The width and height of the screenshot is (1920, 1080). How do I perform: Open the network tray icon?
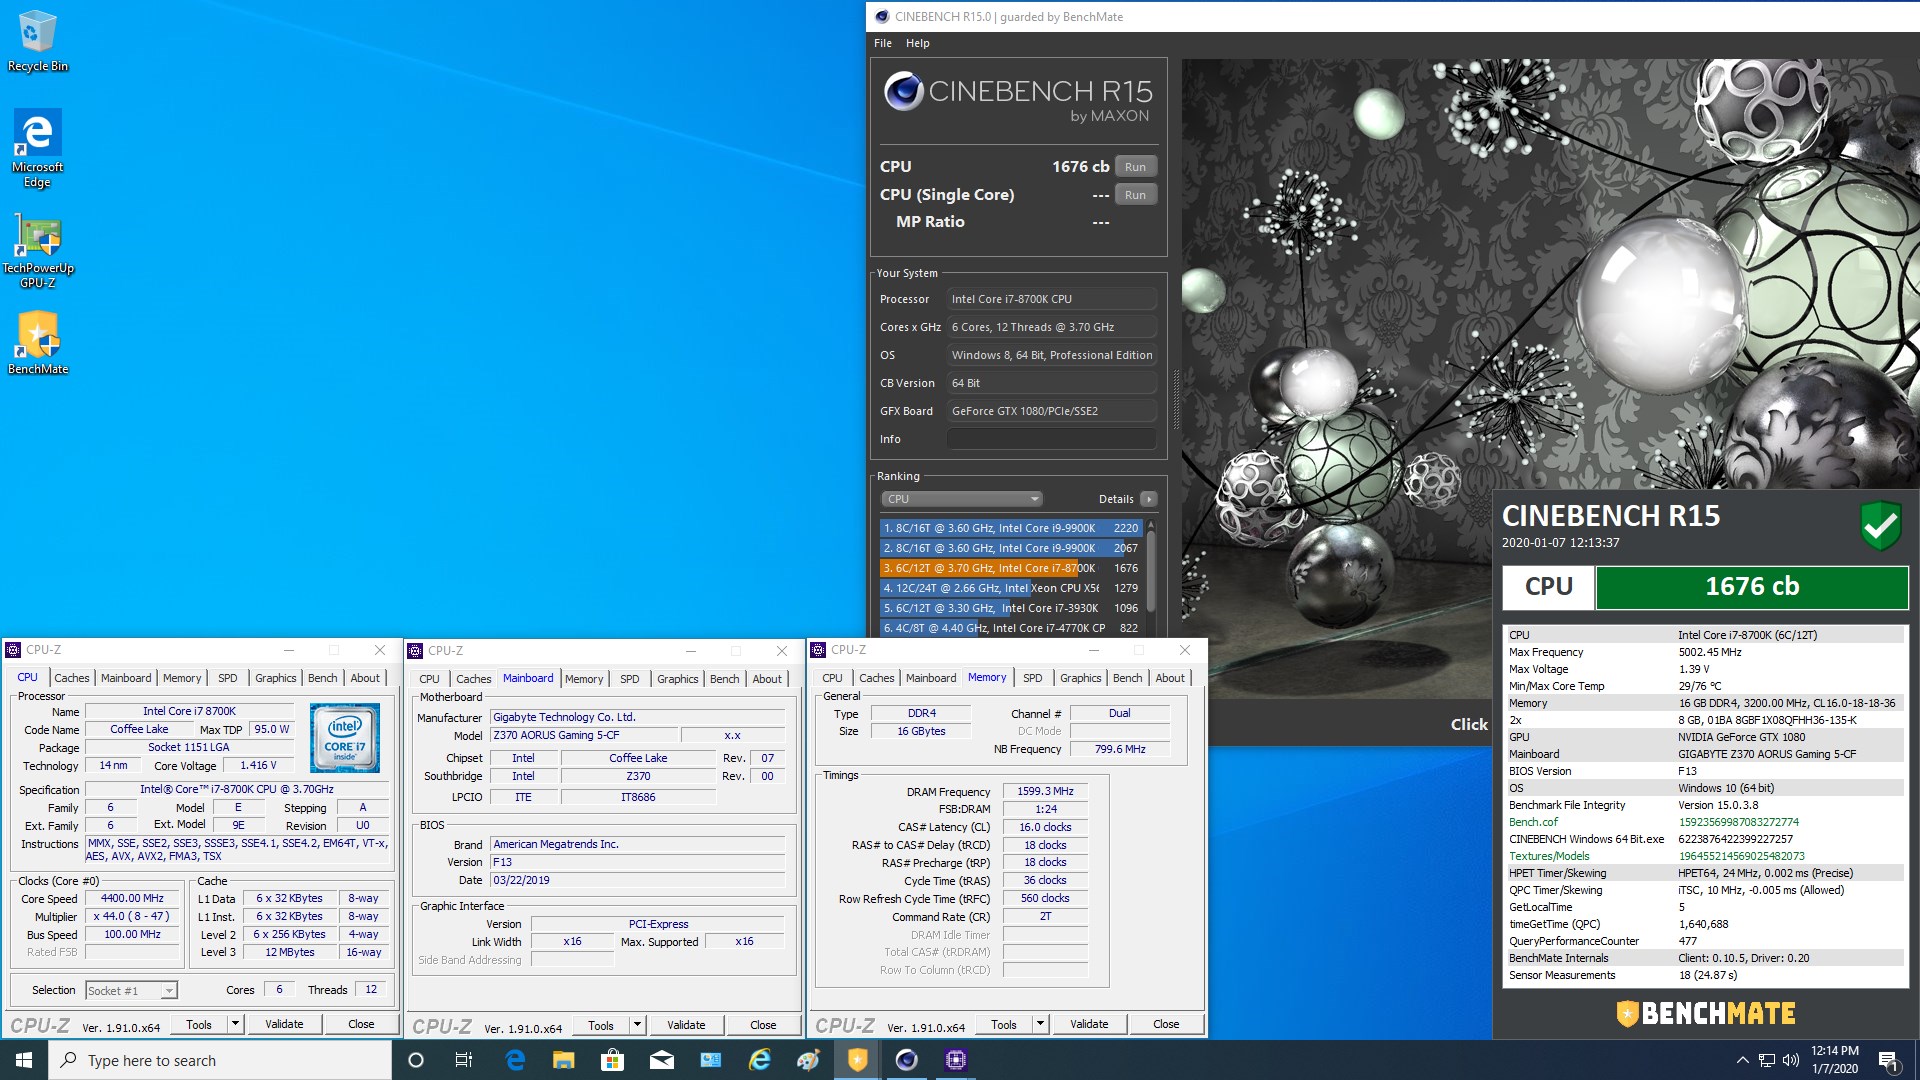pyautogui.click(x=1766, y=1060)
